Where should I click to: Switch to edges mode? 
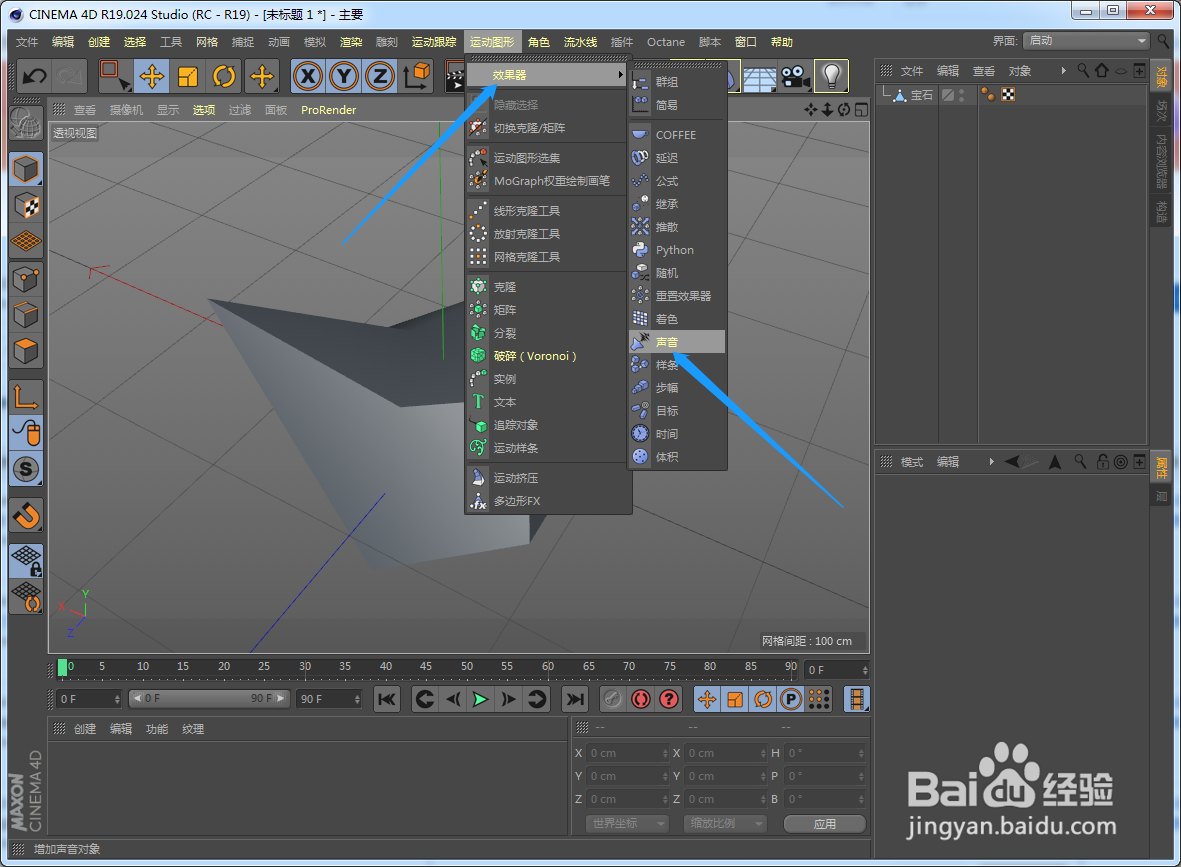(26, 316)
